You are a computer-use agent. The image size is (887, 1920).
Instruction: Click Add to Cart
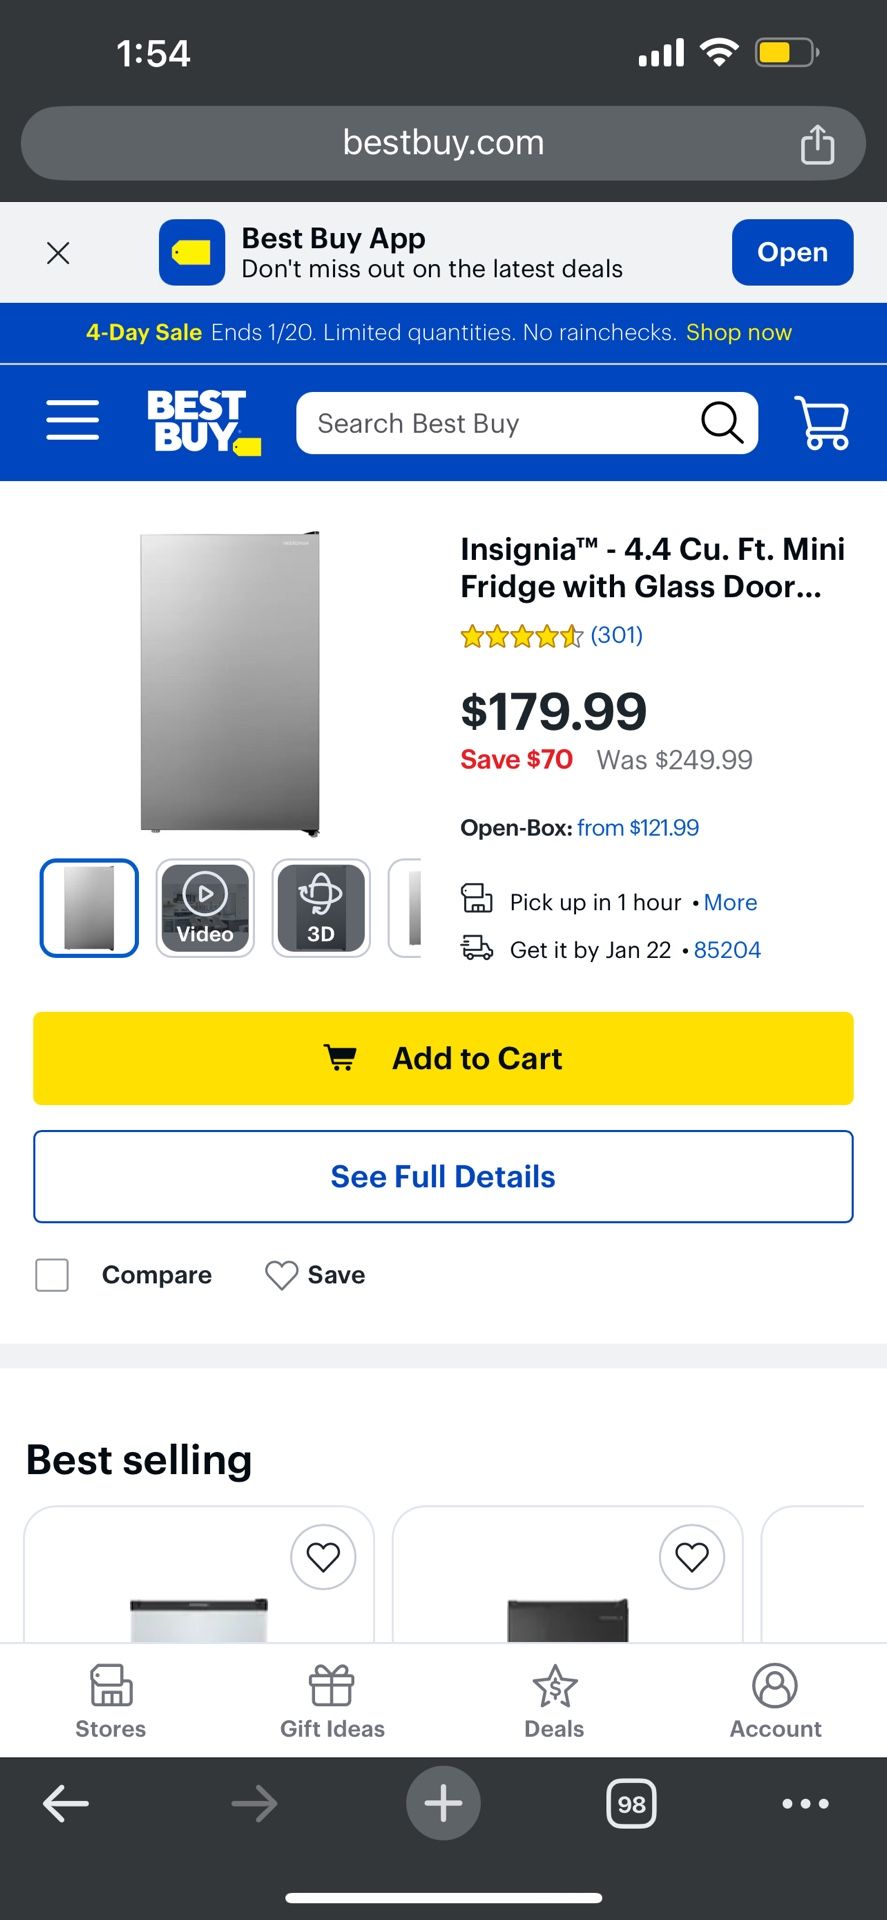[x=443, y=1058]
